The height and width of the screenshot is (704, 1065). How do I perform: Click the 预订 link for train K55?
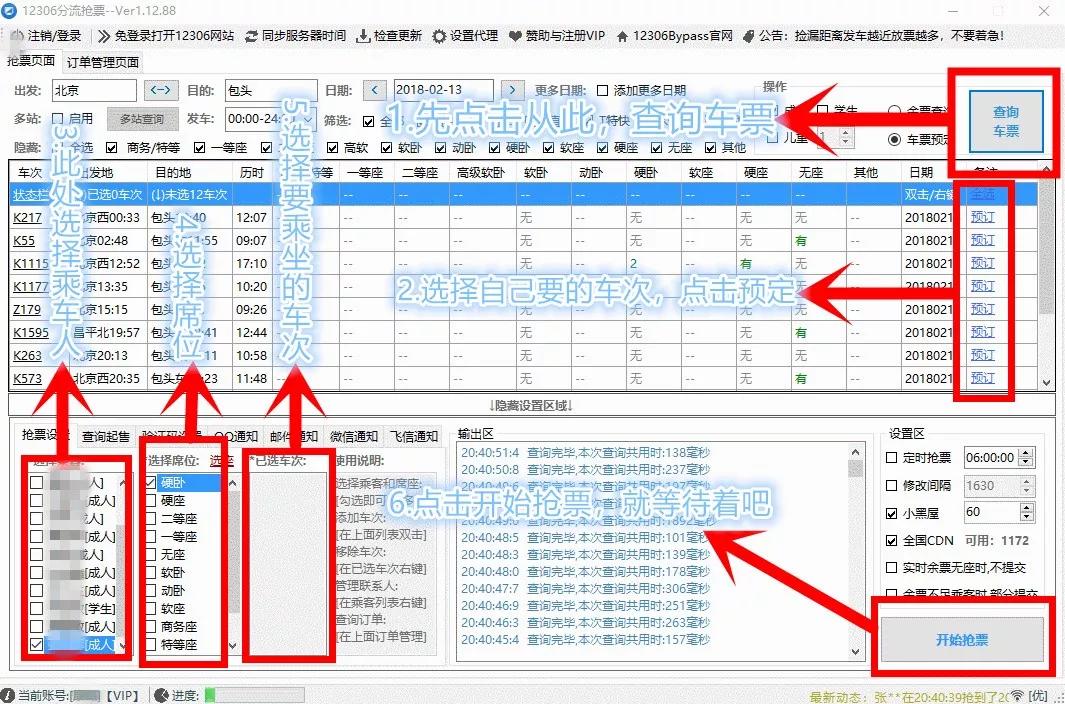982,240
